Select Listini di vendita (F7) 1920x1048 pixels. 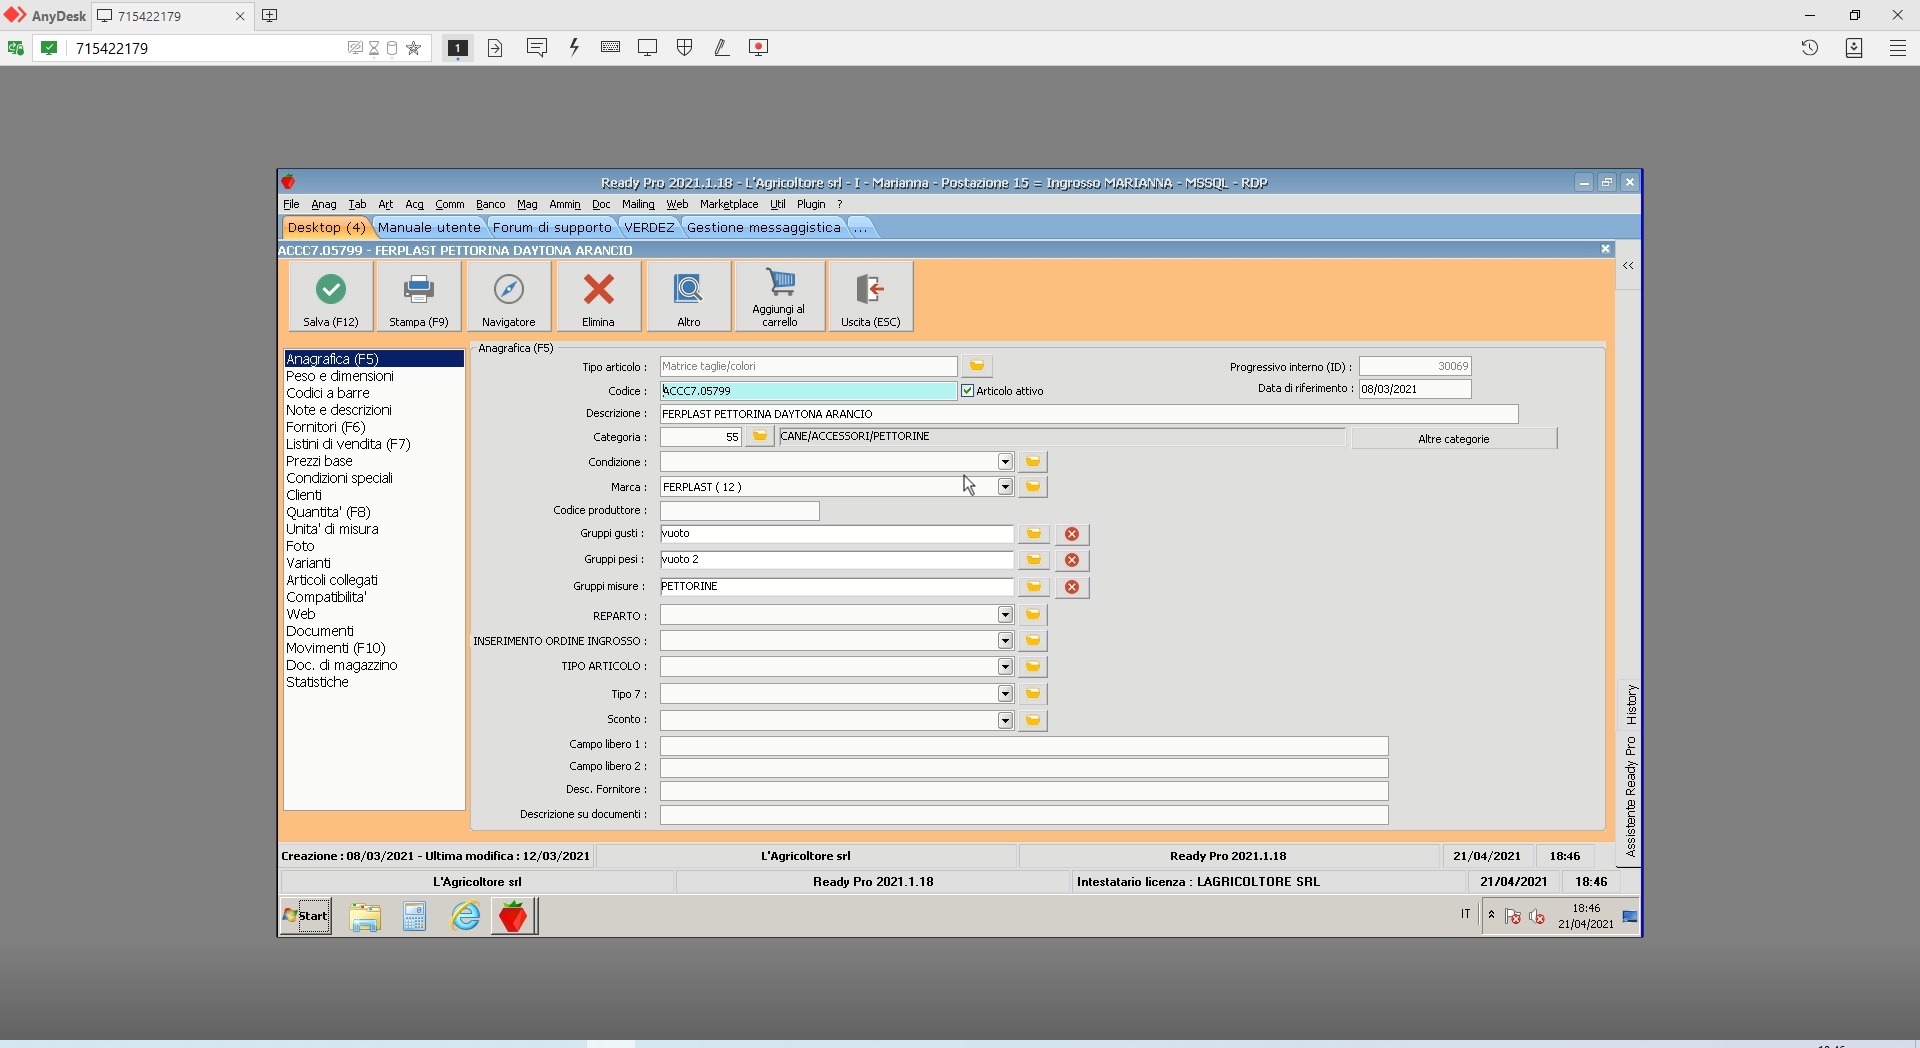348,444
